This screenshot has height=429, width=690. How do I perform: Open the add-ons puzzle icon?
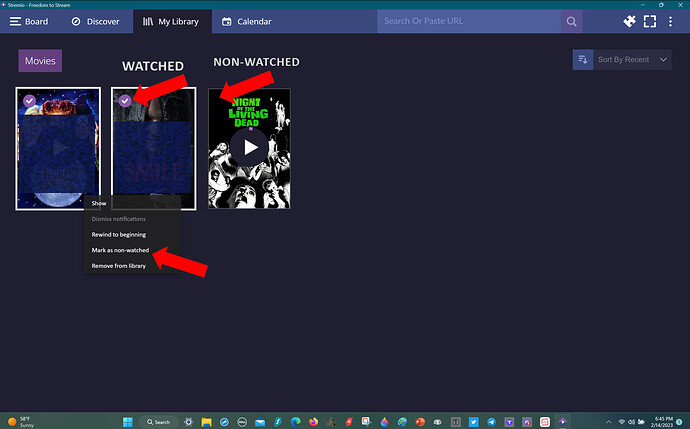(x=630, y=21)
